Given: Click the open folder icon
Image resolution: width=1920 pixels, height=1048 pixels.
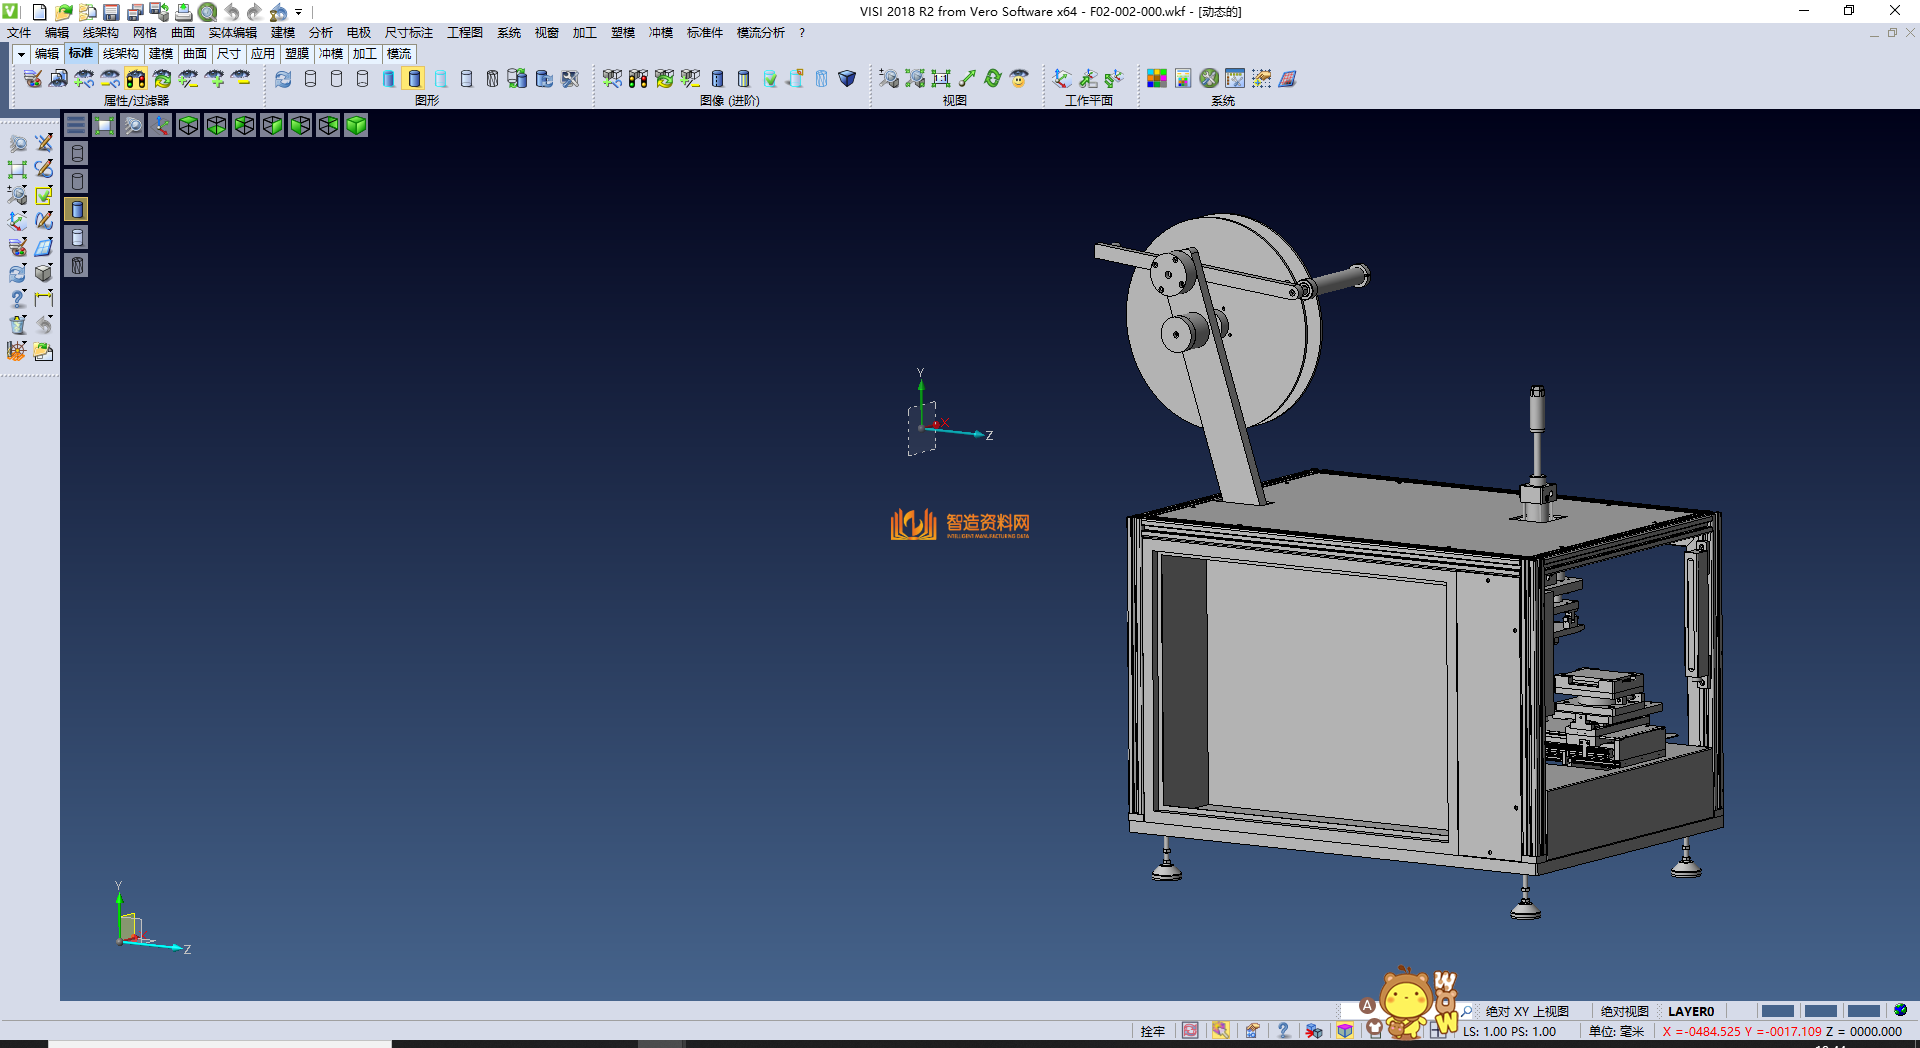Looking at the screenshot, I should [x=63, y=12].
